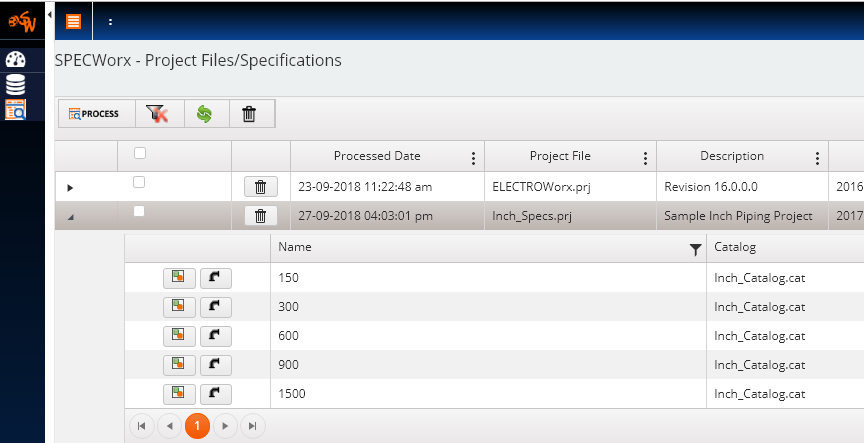Click the Catalog column header
Image resolution: width=864 pixels, height=443 pixels.
735,247
